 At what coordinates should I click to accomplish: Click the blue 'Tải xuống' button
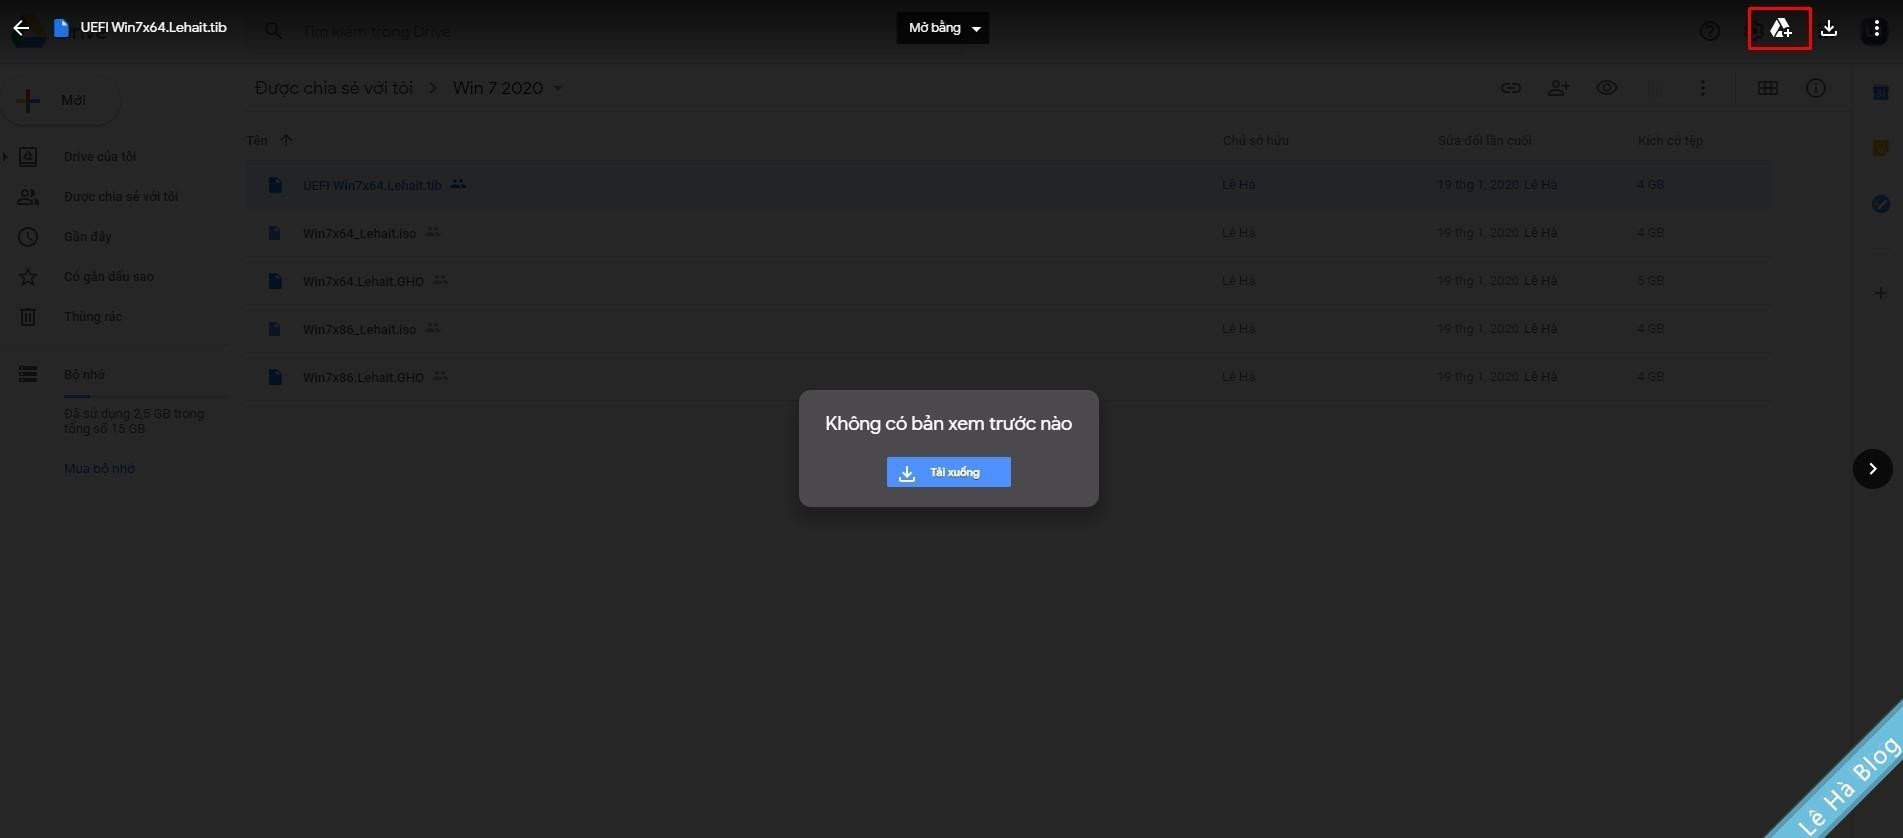948,472
